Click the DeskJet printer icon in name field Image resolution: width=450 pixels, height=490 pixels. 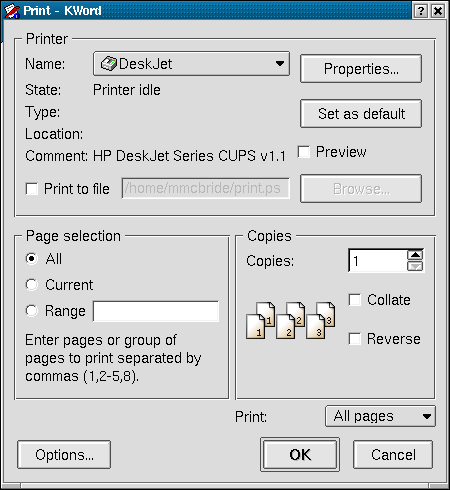click(109, 63)
